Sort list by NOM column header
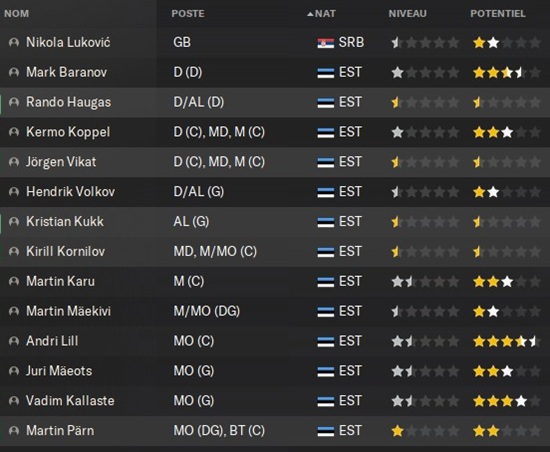The height and width of the screenshot is (452, 550). pyautogui.click(x=16, y=14)
